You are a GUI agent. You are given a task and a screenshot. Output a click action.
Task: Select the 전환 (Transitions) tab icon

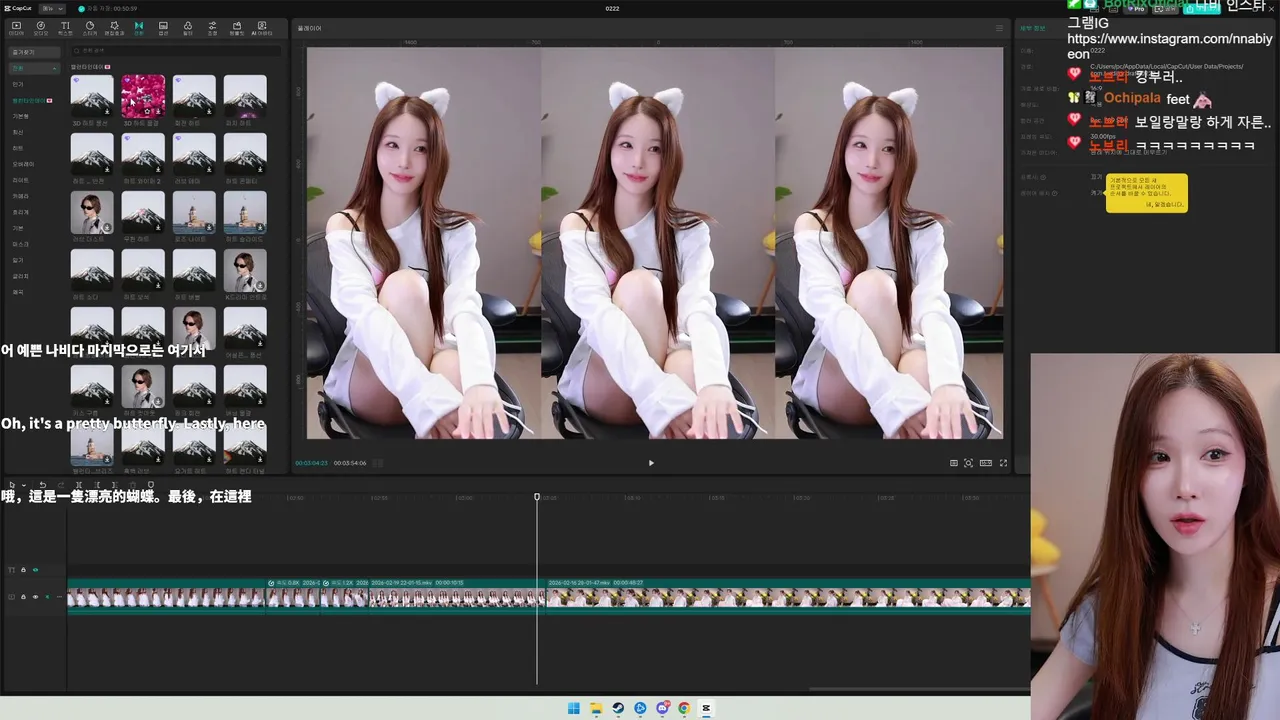(139, 28)
